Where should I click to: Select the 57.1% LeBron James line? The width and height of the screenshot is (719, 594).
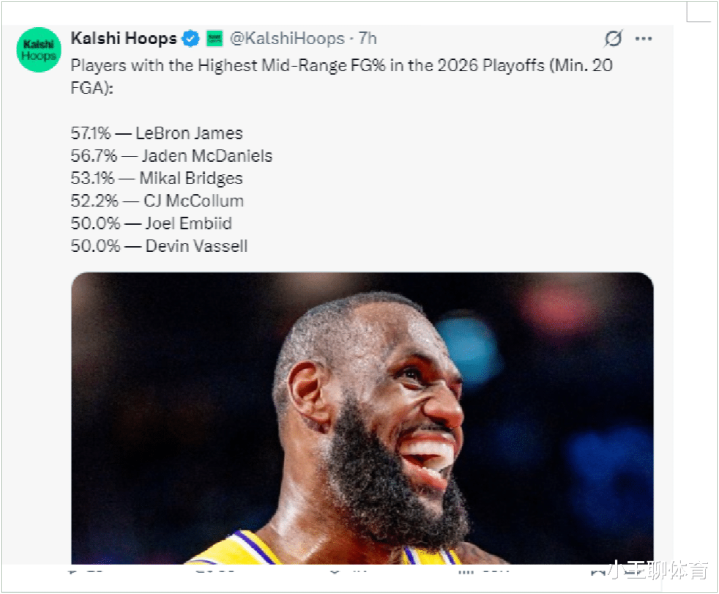156,133
